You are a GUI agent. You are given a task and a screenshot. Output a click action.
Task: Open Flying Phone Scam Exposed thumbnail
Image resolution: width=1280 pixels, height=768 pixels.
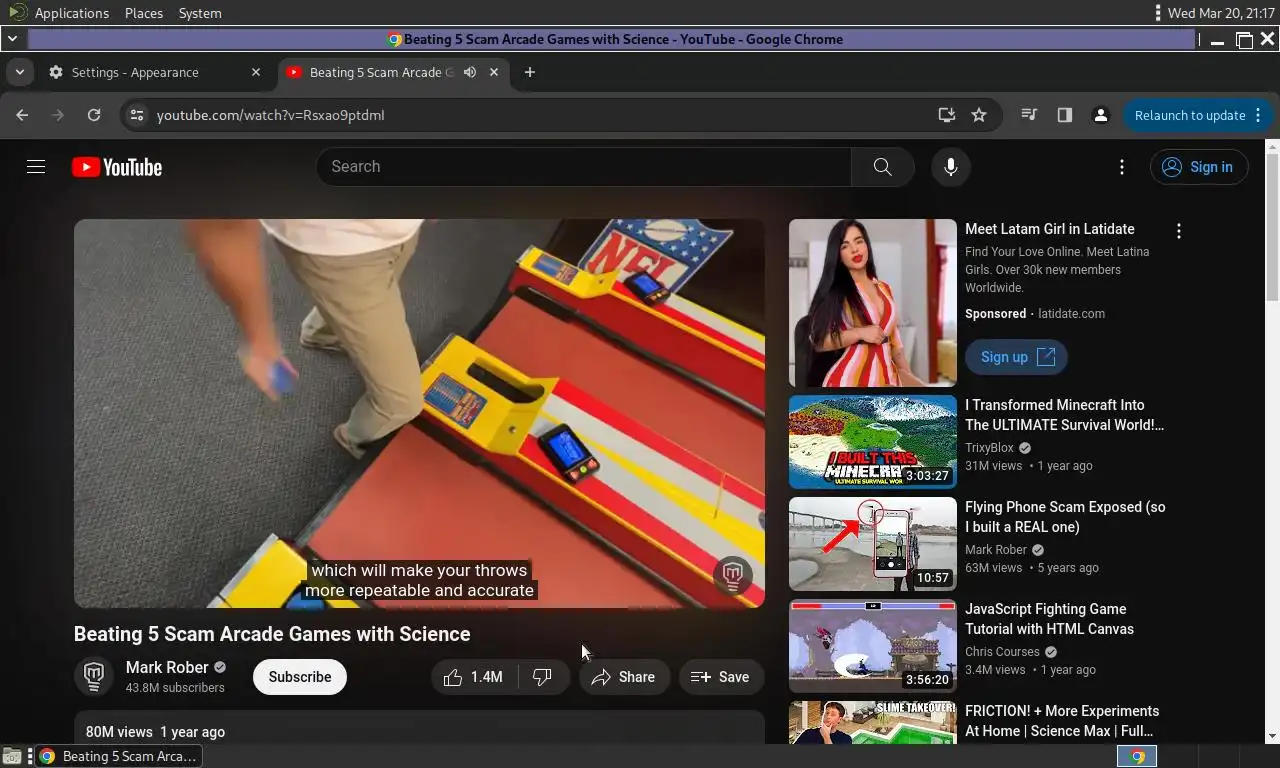click(872, 544)
